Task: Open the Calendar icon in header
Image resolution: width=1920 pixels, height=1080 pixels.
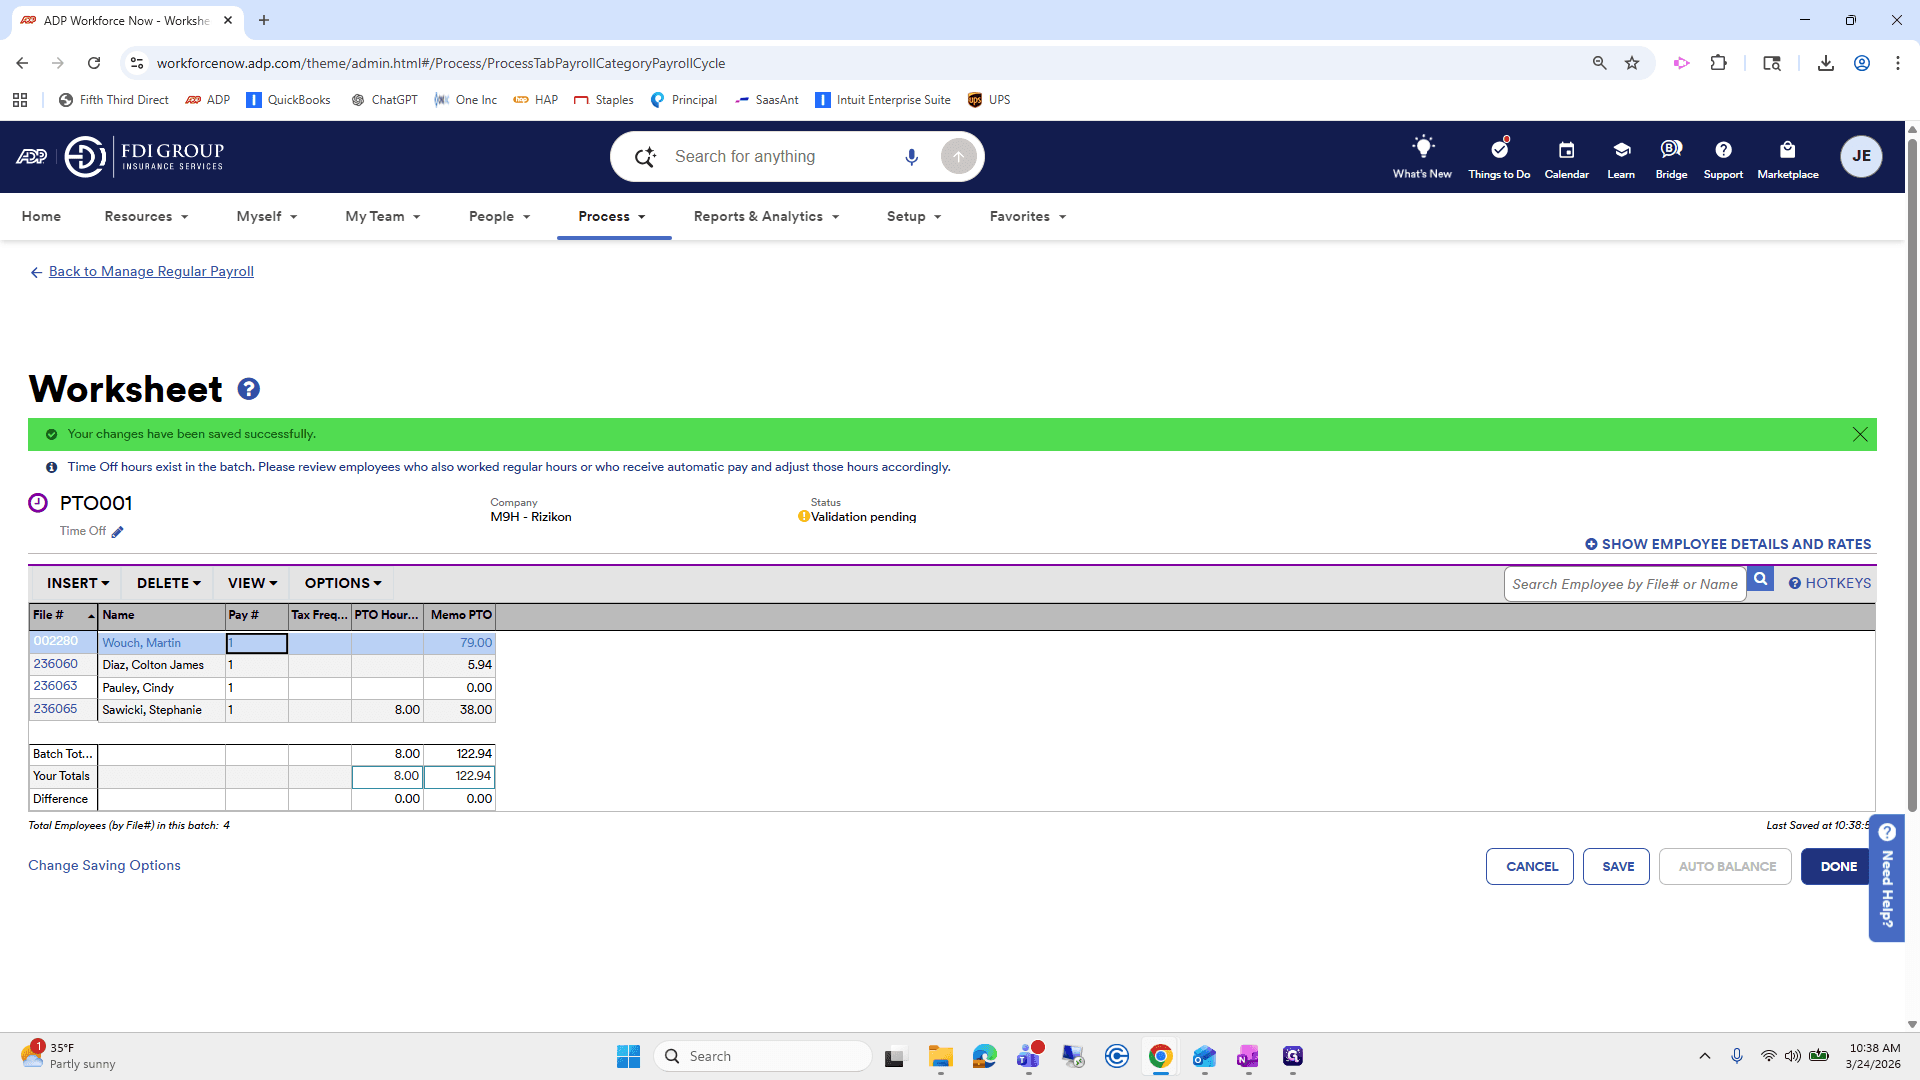Action: pyautogui.click(x=1566, y=150)
